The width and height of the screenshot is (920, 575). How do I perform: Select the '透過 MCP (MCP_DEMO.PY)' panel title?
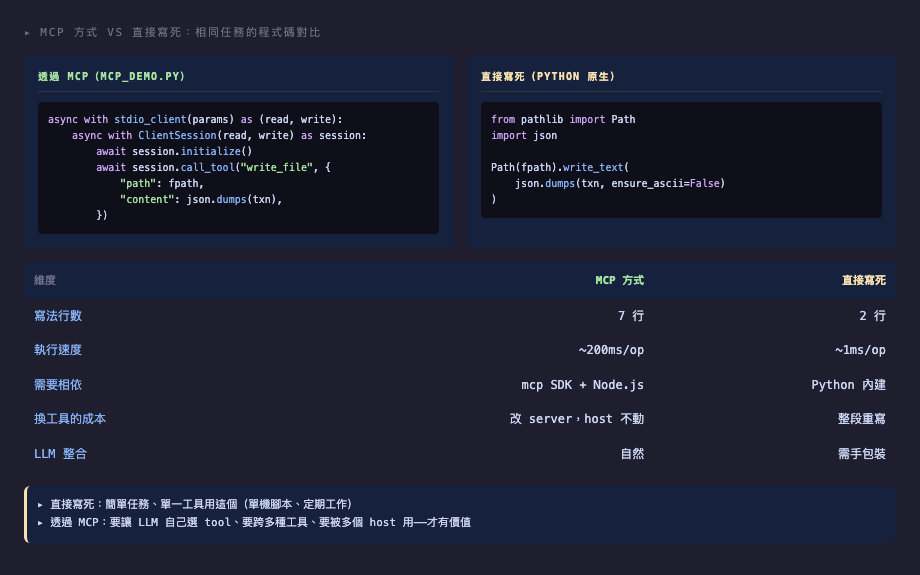[111, 76]
